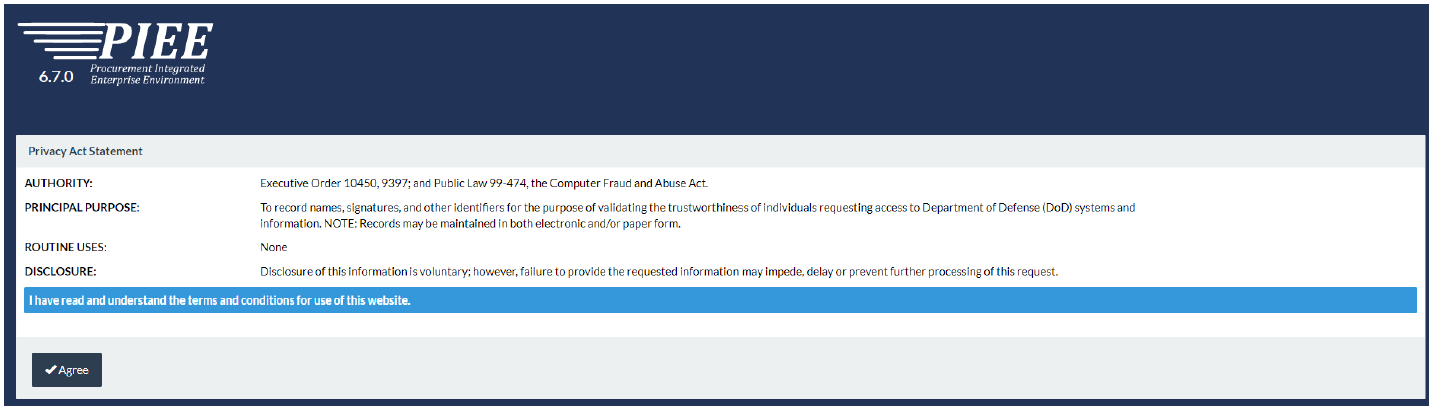The height and width of the screenshot is (411, 1431).
Task: Click the disclosure is voluntary sentence
Action: pyautogui.click(x=659, y=272)
